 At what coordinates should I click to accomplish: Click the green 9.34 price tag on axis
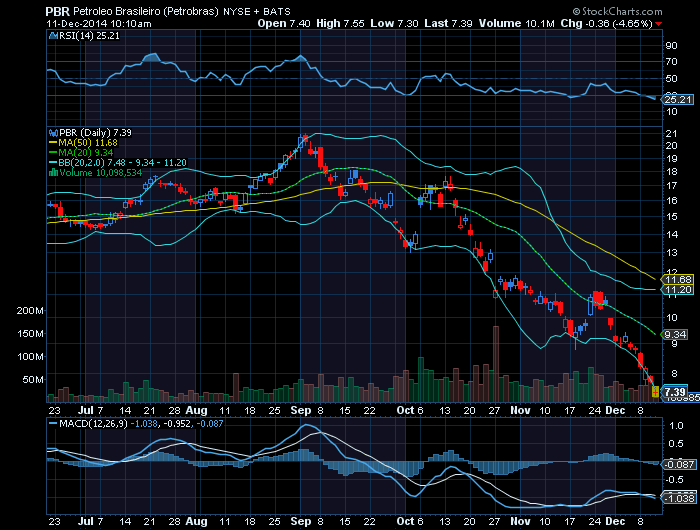pyautogui.click(x=675, y=334)
